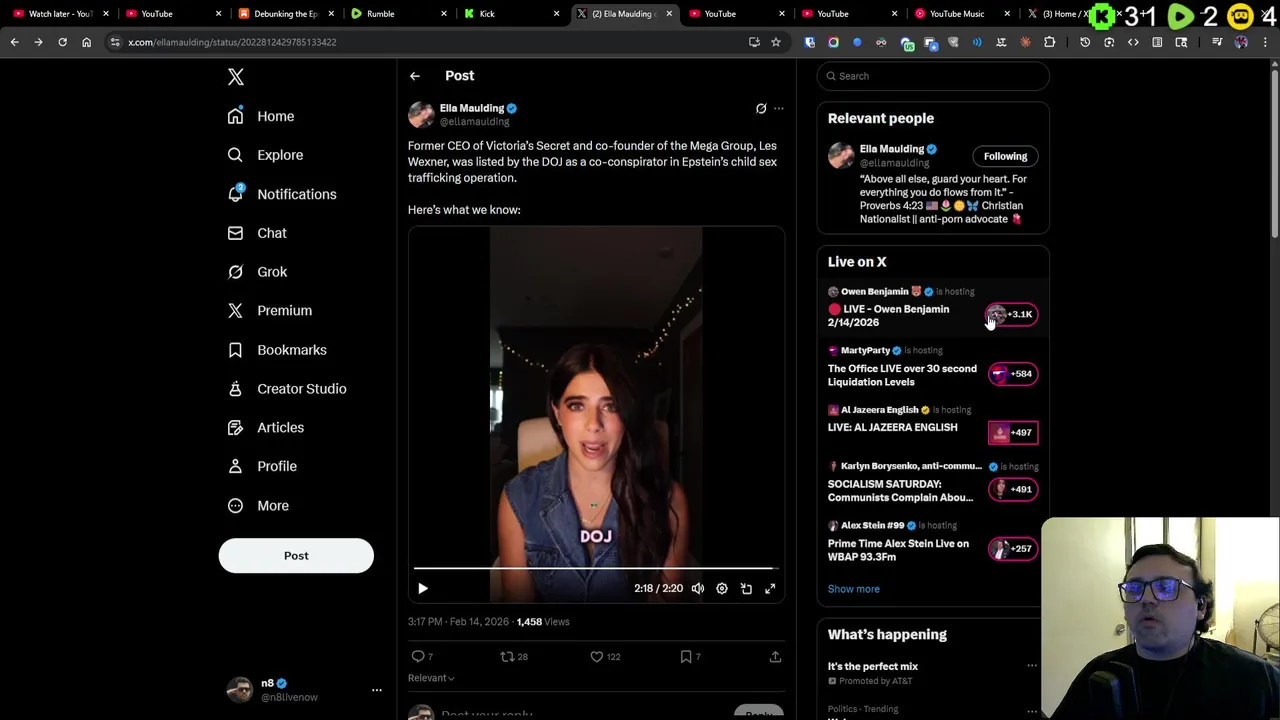Viewport: 1280px width, 720px height.
Task: Click install app icon in address bar
Action: (x=754, y=42)
